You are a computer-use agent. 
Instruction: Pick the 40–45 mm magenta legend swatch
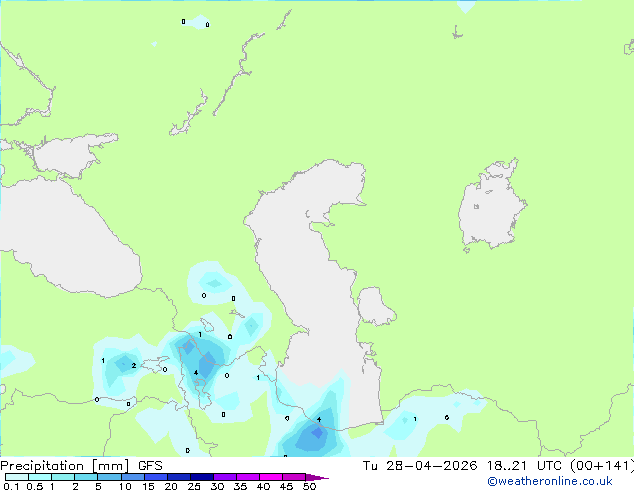(x=271, y=477)
